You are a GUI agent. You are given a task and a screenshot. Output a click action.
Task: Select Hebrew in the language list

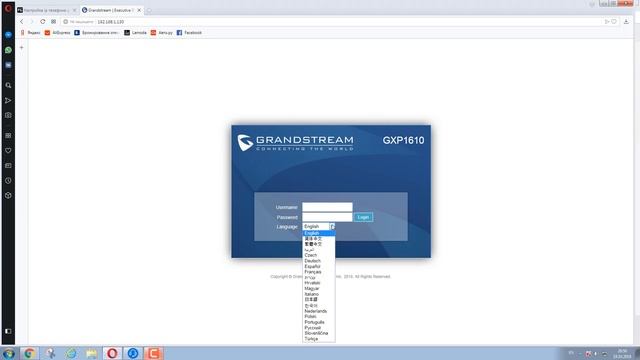(319, 278)
